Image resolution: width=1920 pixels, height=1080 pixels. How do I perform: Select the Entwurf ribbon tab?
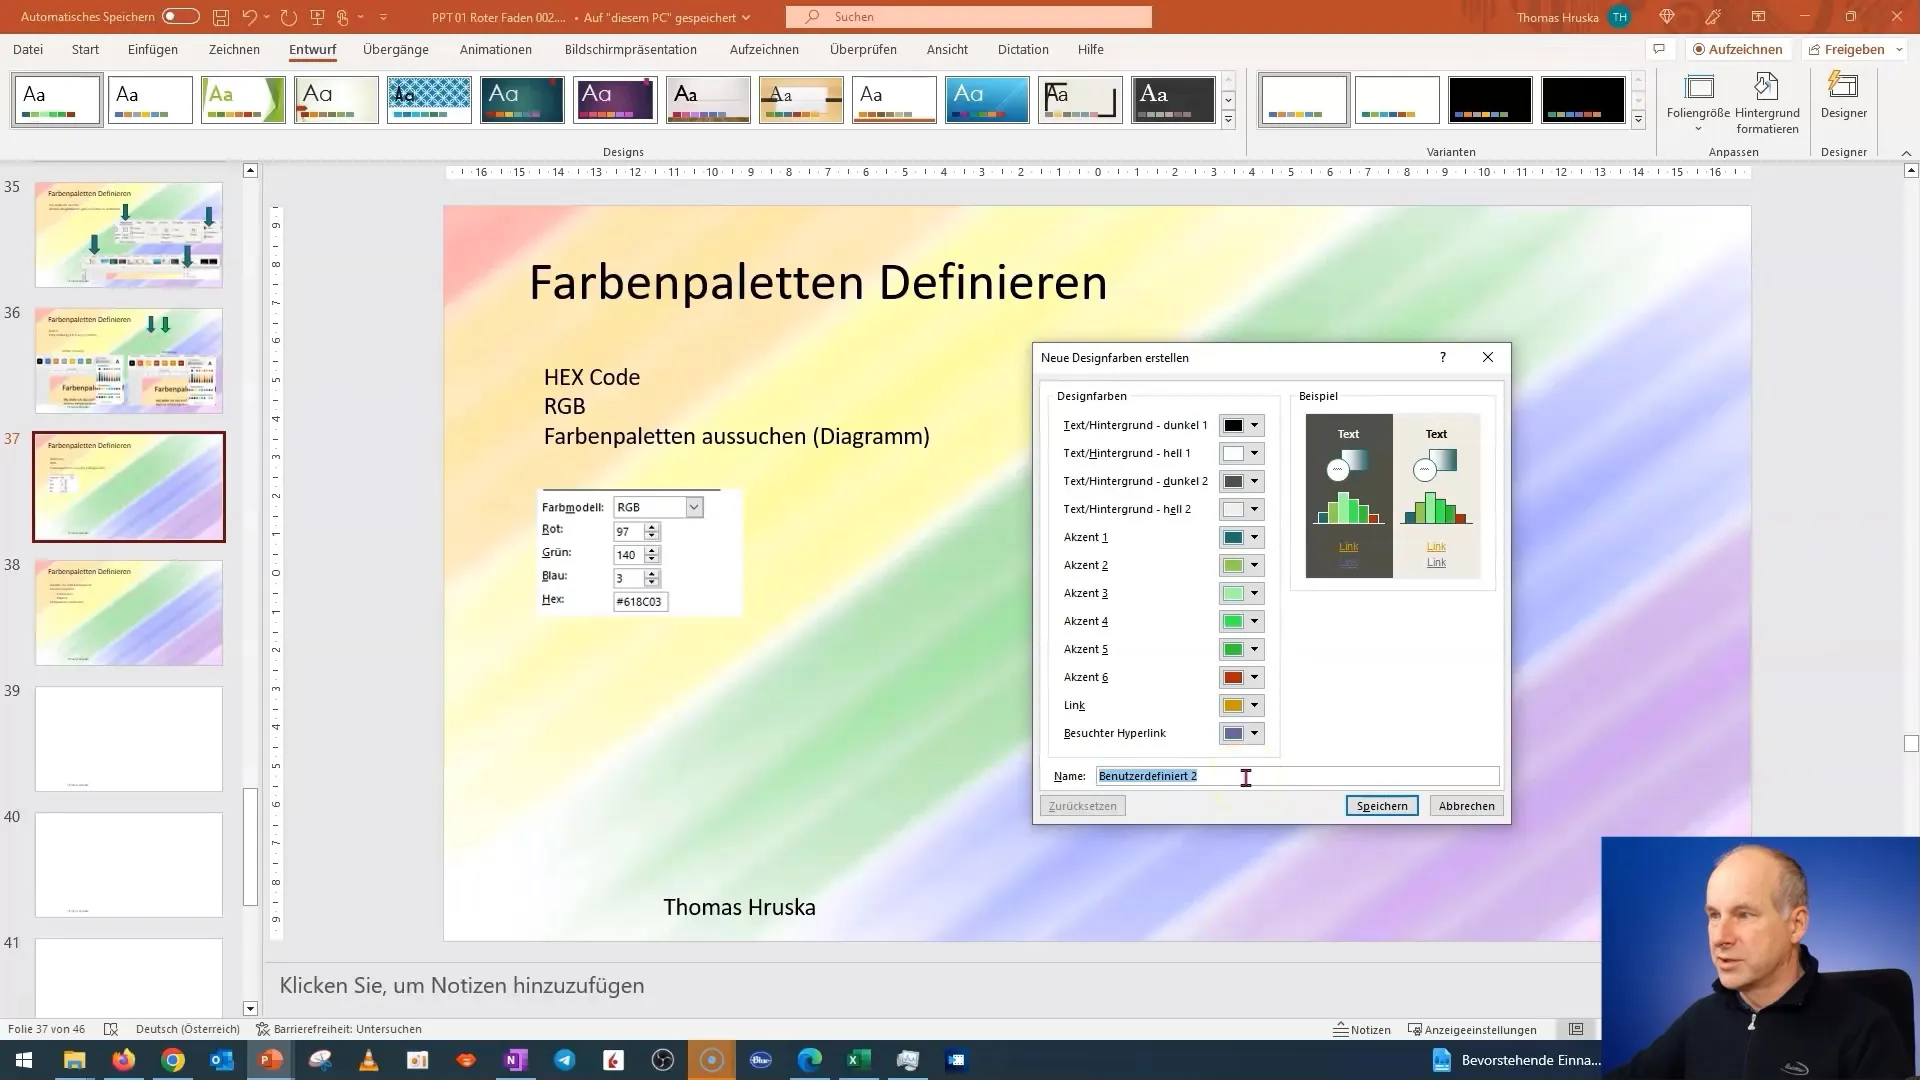tap(313, 49)
